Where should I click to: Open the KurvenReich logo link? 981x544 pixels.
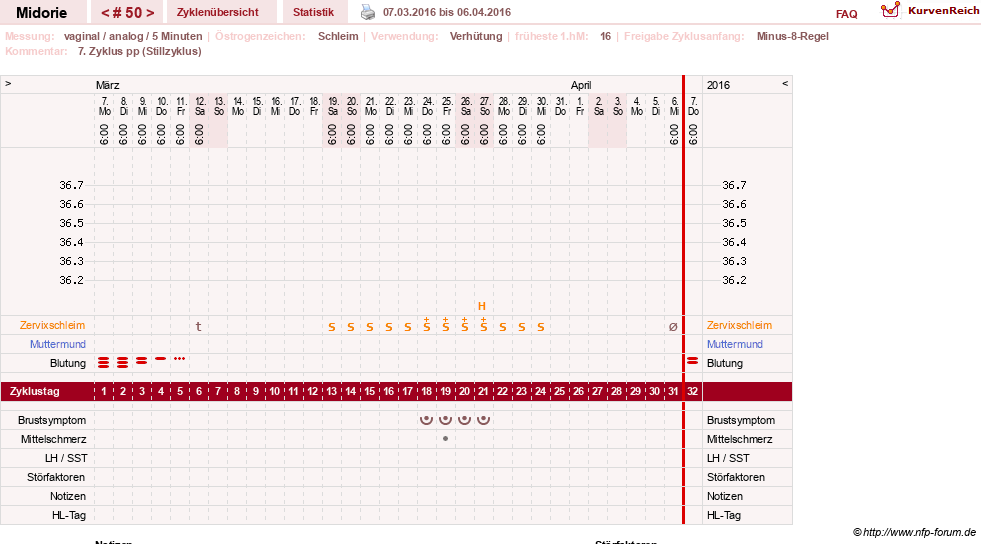(x=929, y=11)
